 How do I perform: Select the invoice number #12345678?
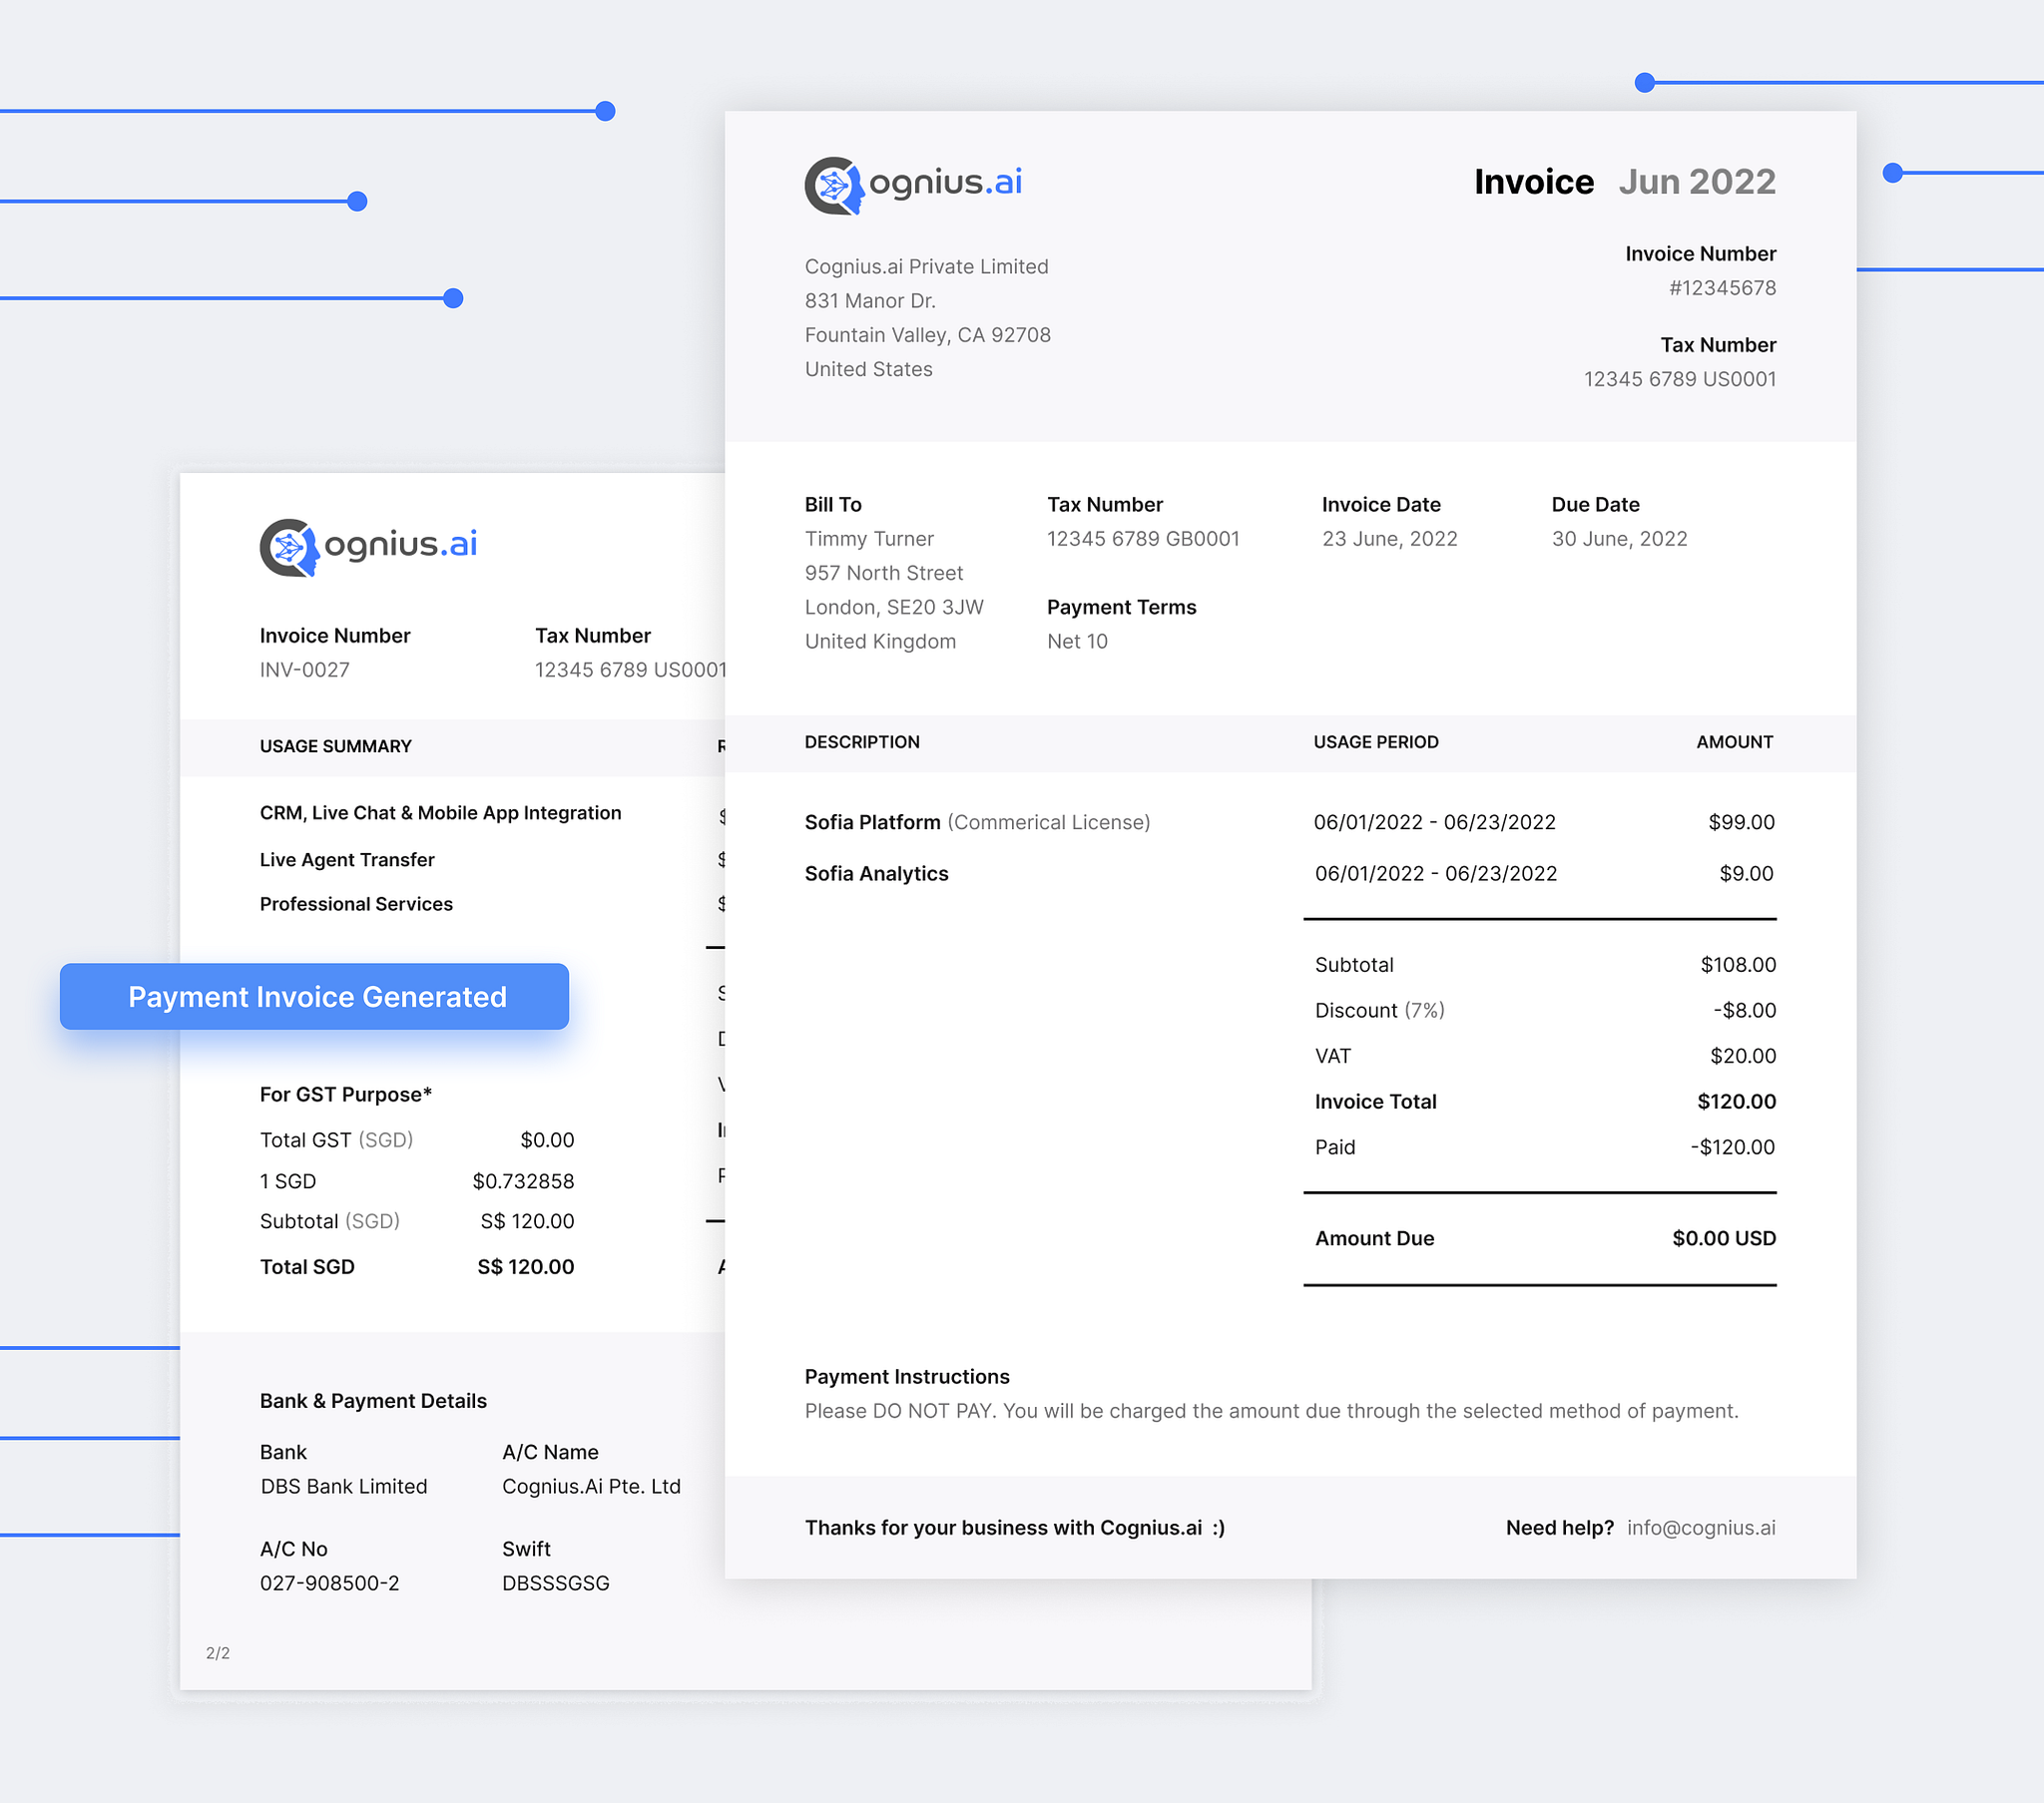pyautogui.click(x=1722, y=288)
